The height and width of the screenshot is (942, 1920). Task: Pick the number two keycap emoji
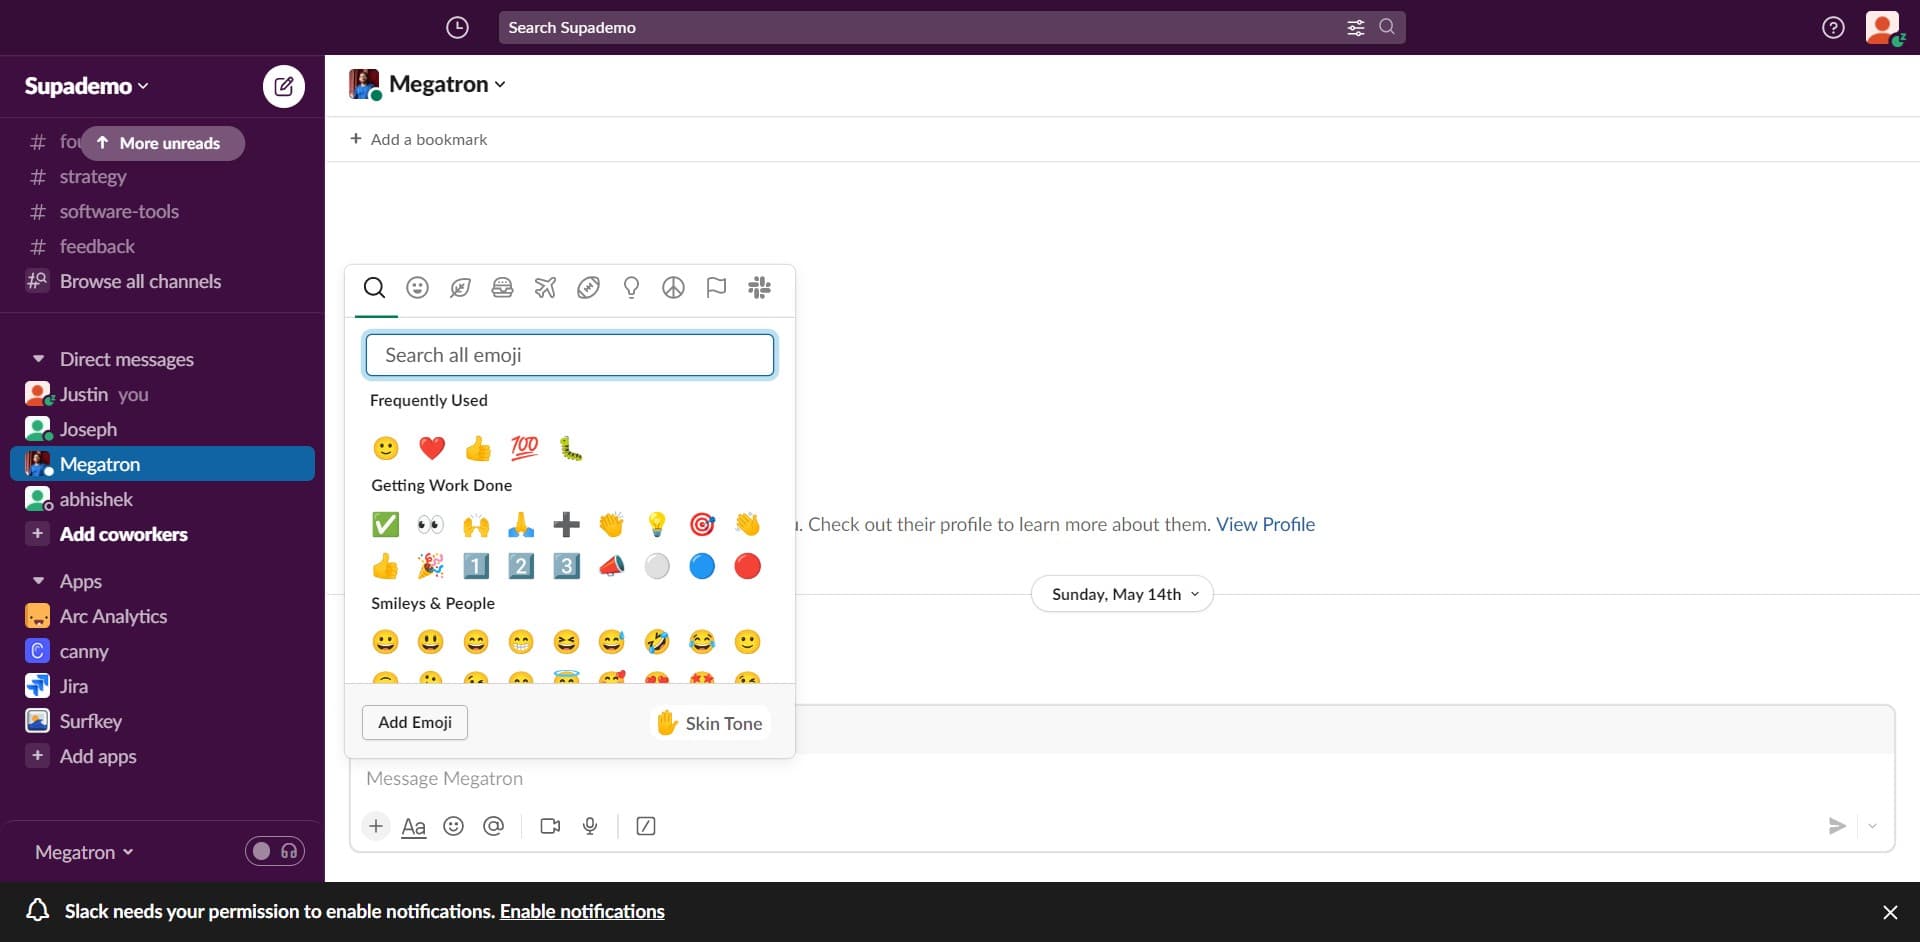(x=521, y=566)
